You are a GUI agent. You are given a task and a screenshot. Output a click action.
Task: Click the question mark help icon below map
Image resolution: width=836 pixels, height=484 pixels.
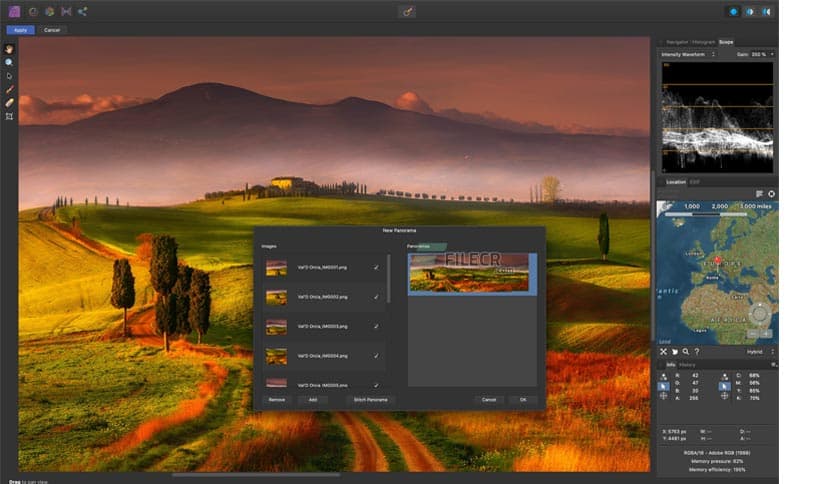coord(696,352)
